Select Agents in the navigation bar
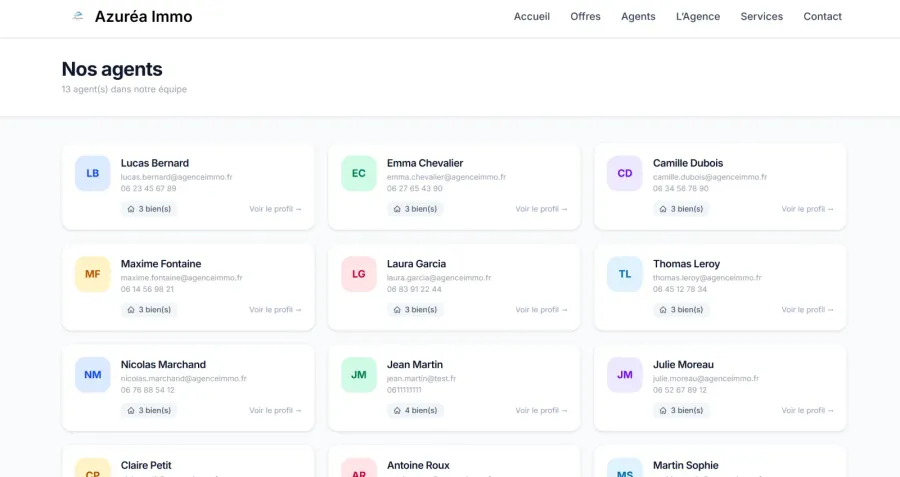 coord(638,17)
